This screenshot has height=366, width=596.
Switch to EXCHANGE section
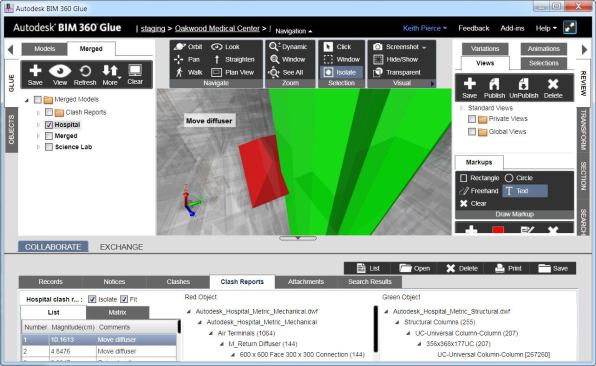click(121, 247)
